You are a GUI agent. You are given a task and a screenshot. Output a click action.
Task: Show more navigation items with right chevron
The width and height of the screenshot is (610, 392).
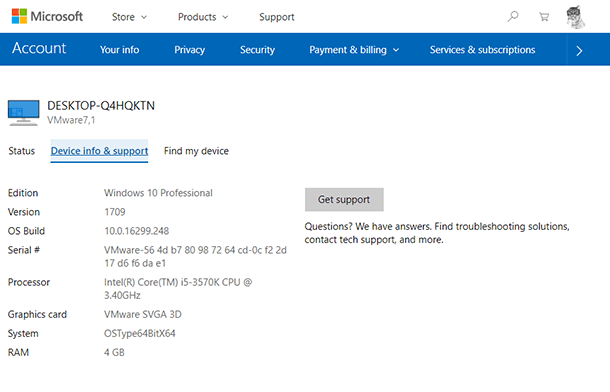tap(579, 51)
